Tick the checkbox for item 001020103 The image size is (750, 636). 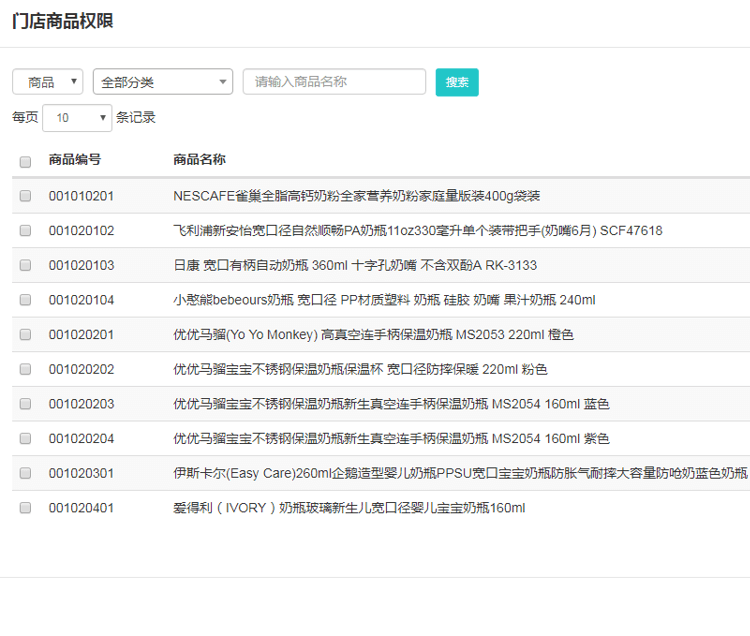click(x=25, y=265)
